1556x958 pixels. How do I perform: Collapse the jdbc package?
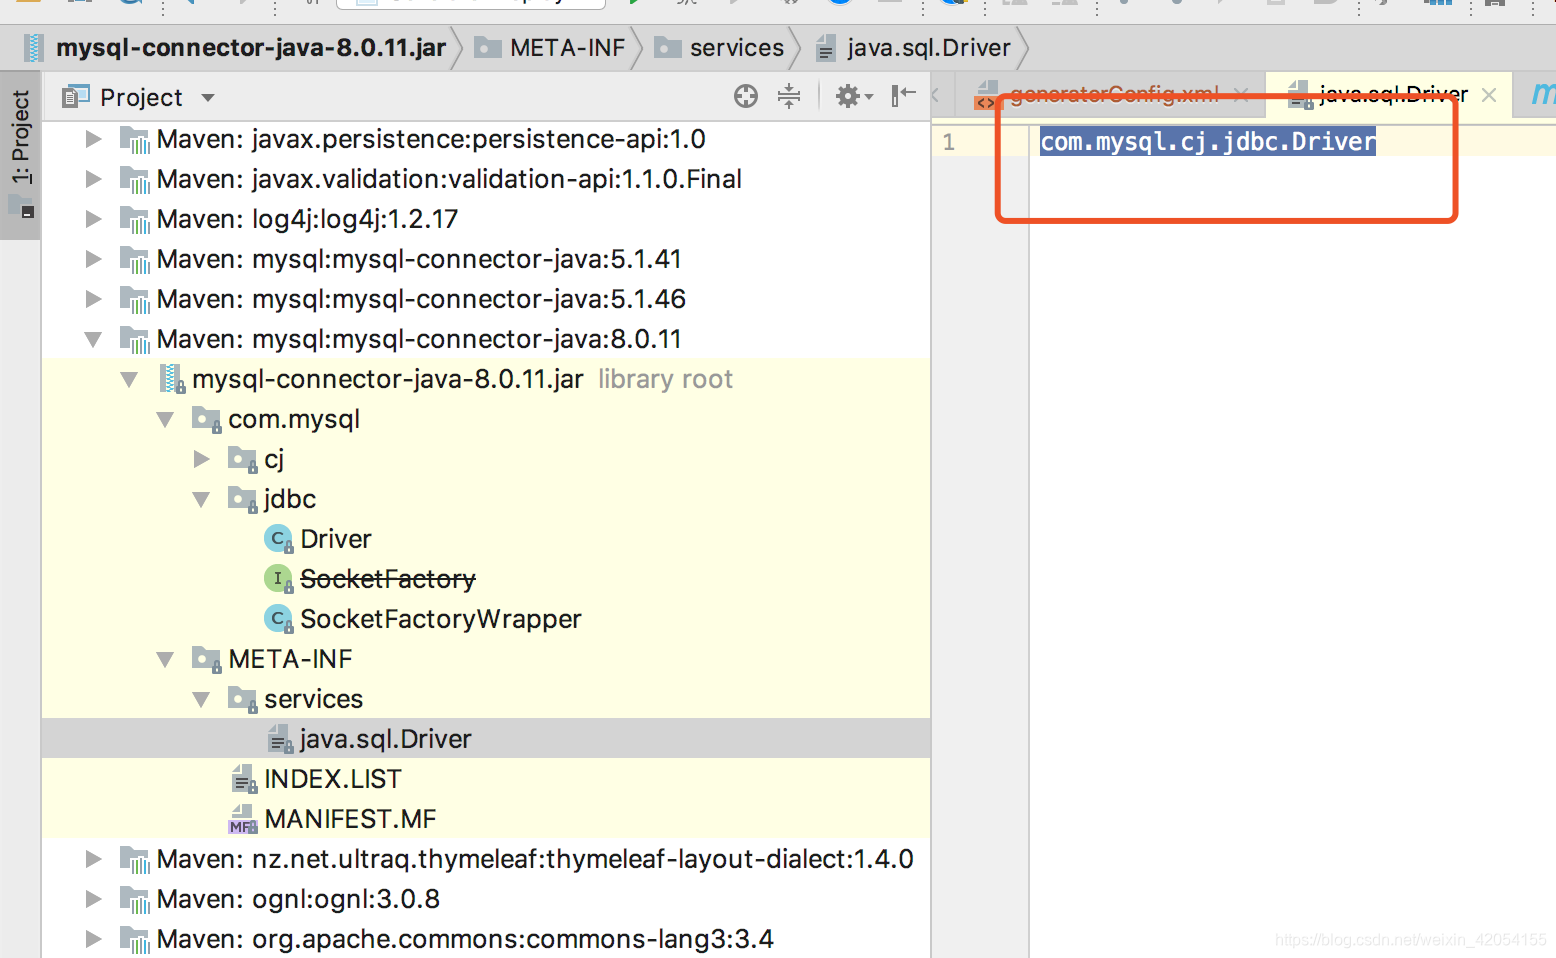coord(201,499)
